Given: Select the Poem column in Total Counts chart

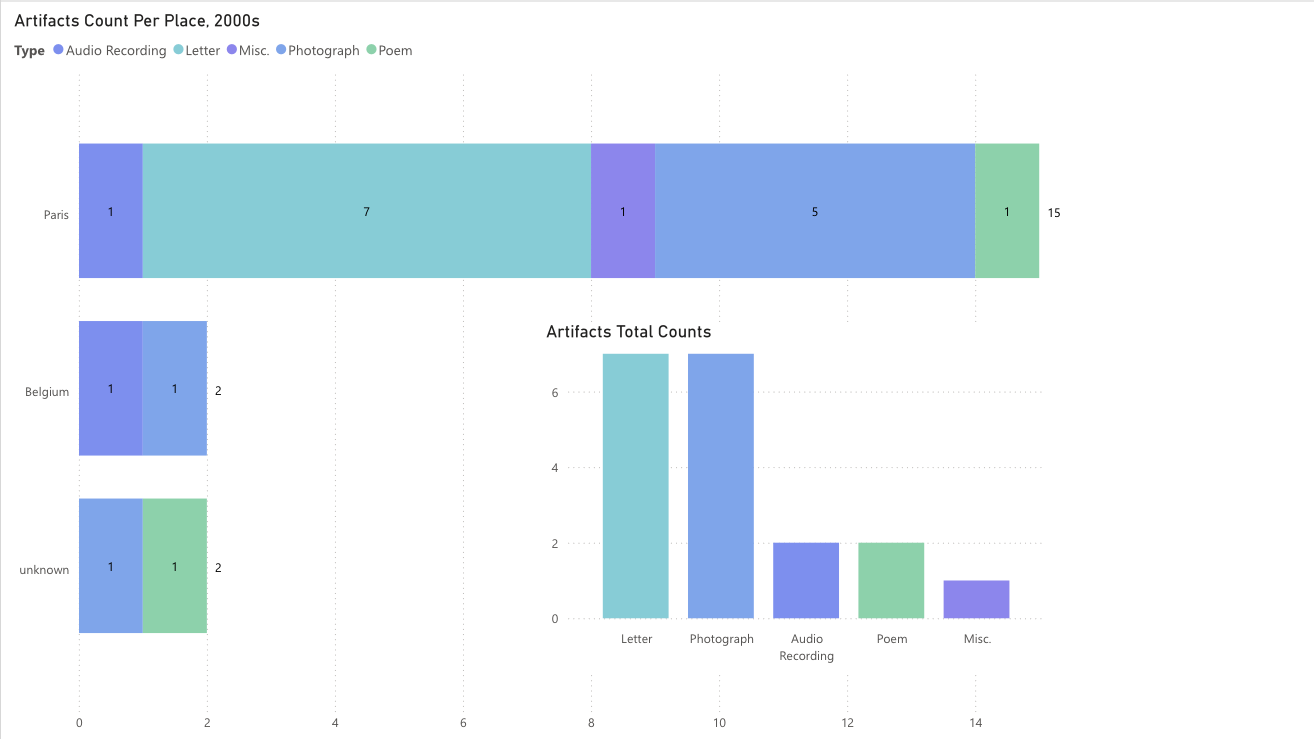Looking at the screenshot, I should coord(891,581).
